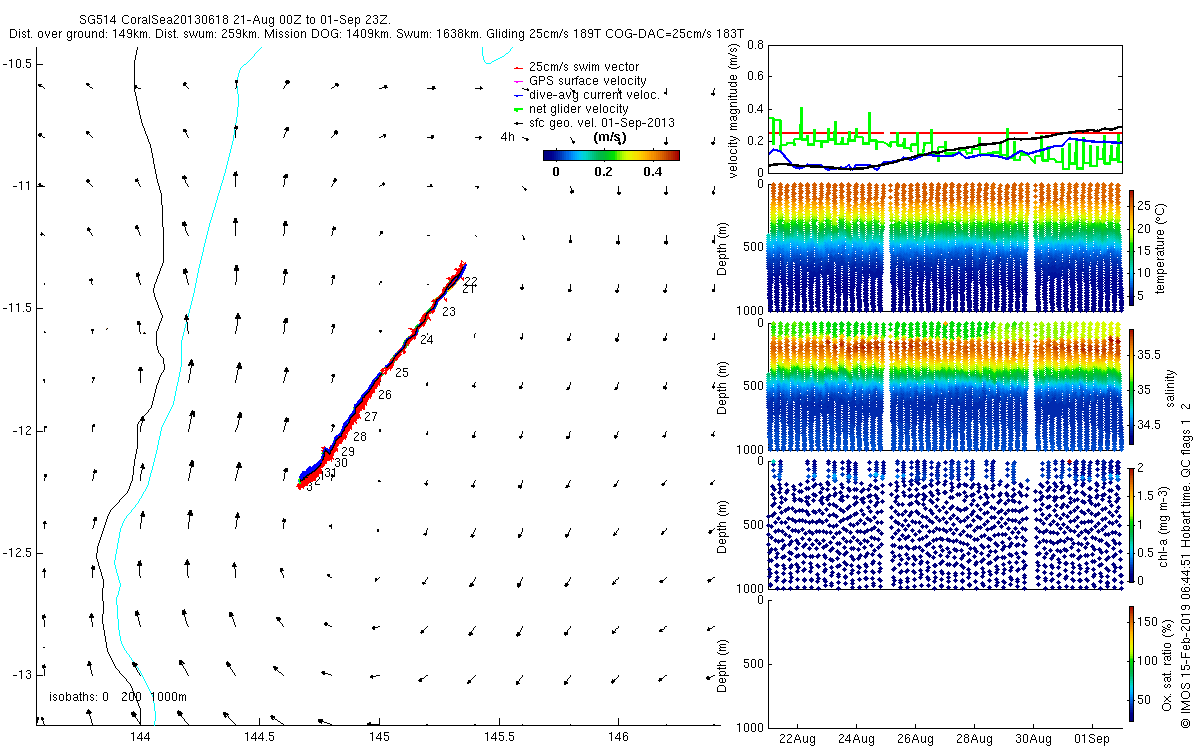
Task: Click the velocity (m/s) colorbar in the map
Action: click(x=611, y=155)
